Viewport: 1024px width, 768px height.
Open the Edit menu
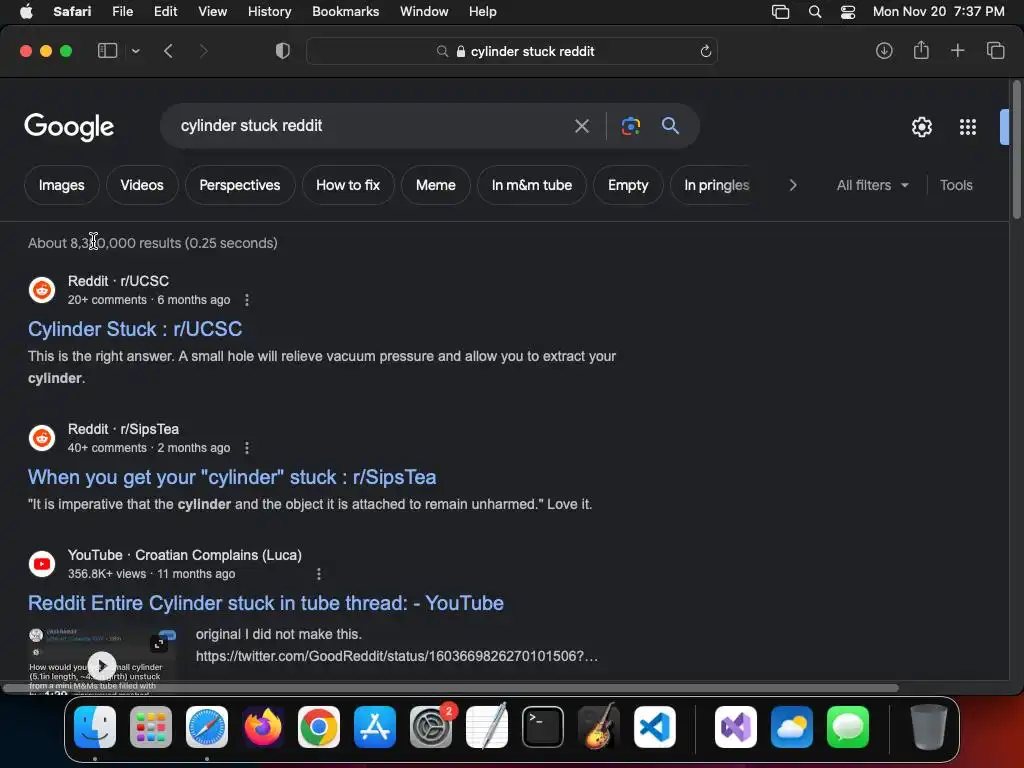pyautogui.click(x=165, y=11)
